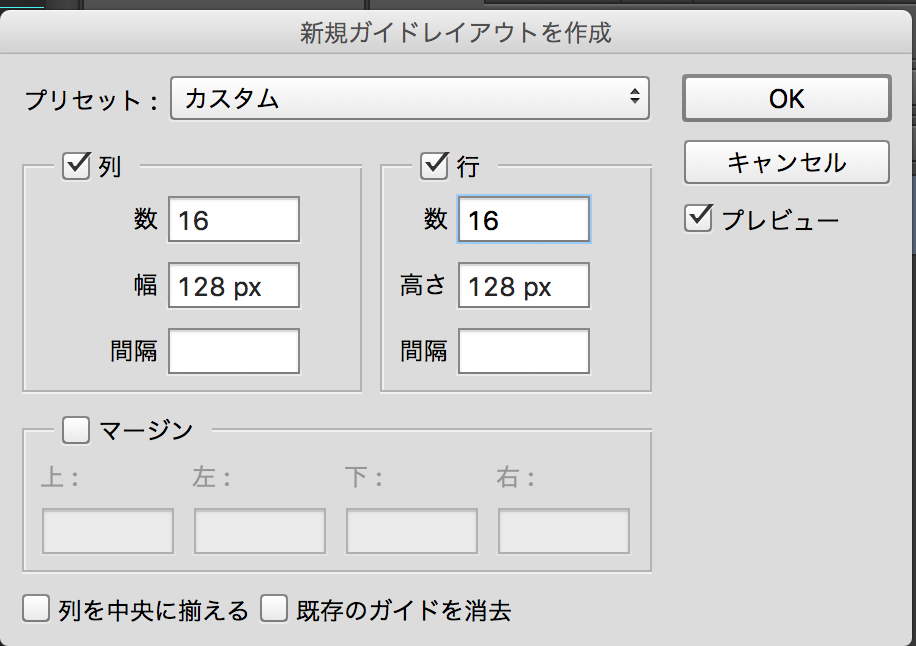916x646 pixels.
Task: Focus the 列 数 field with 16
Action: 234,220
